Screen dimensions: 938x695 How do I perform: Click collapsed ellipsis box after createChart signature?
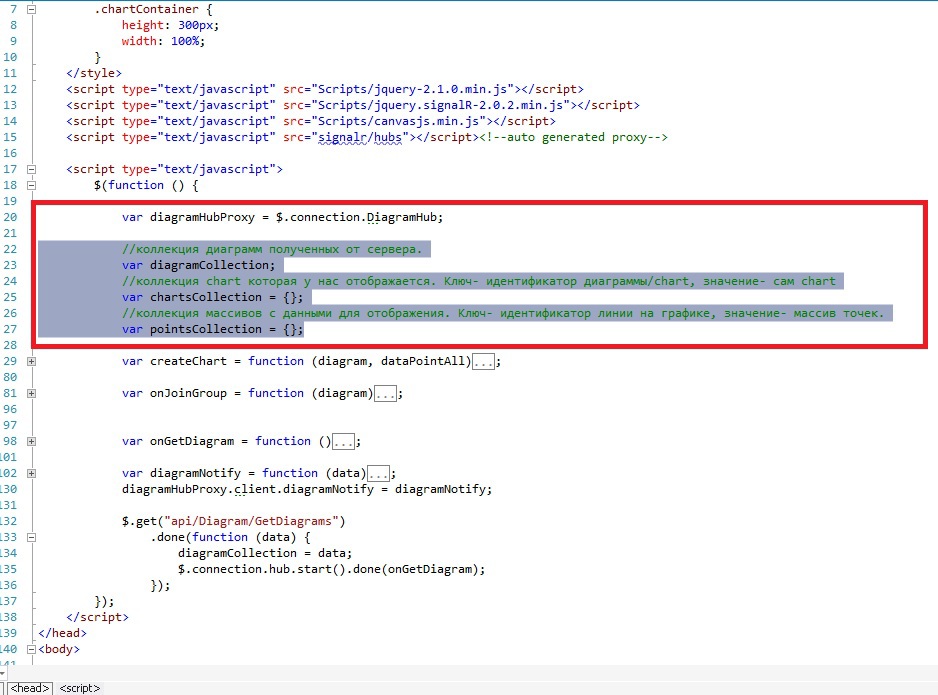tap(483, 361)
